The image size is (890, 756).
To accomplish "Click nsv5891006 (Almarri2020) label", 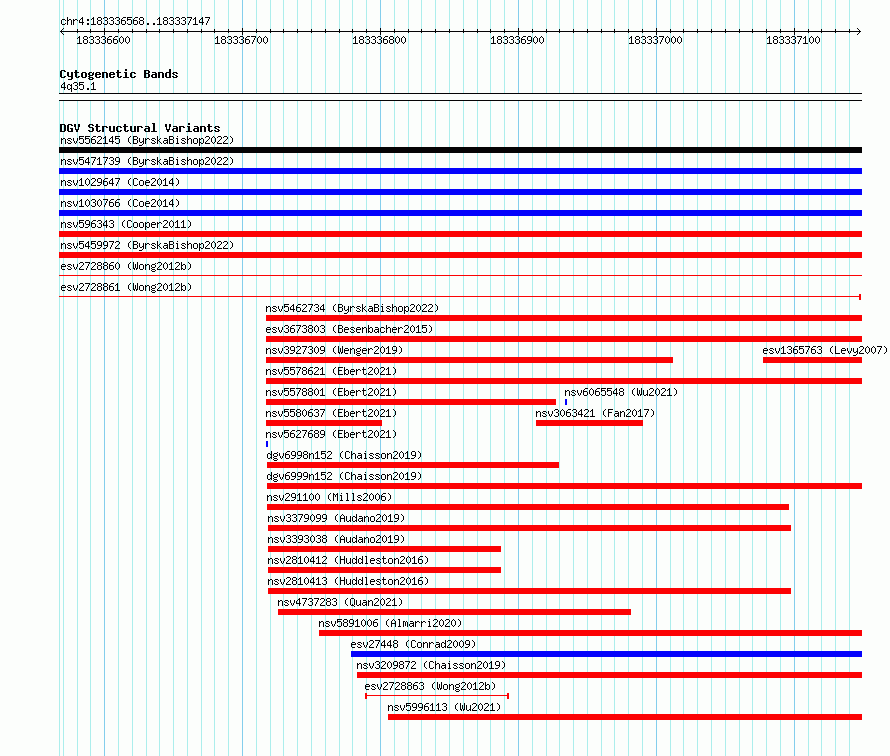I will pyautogui.click(x=390, y=623).
